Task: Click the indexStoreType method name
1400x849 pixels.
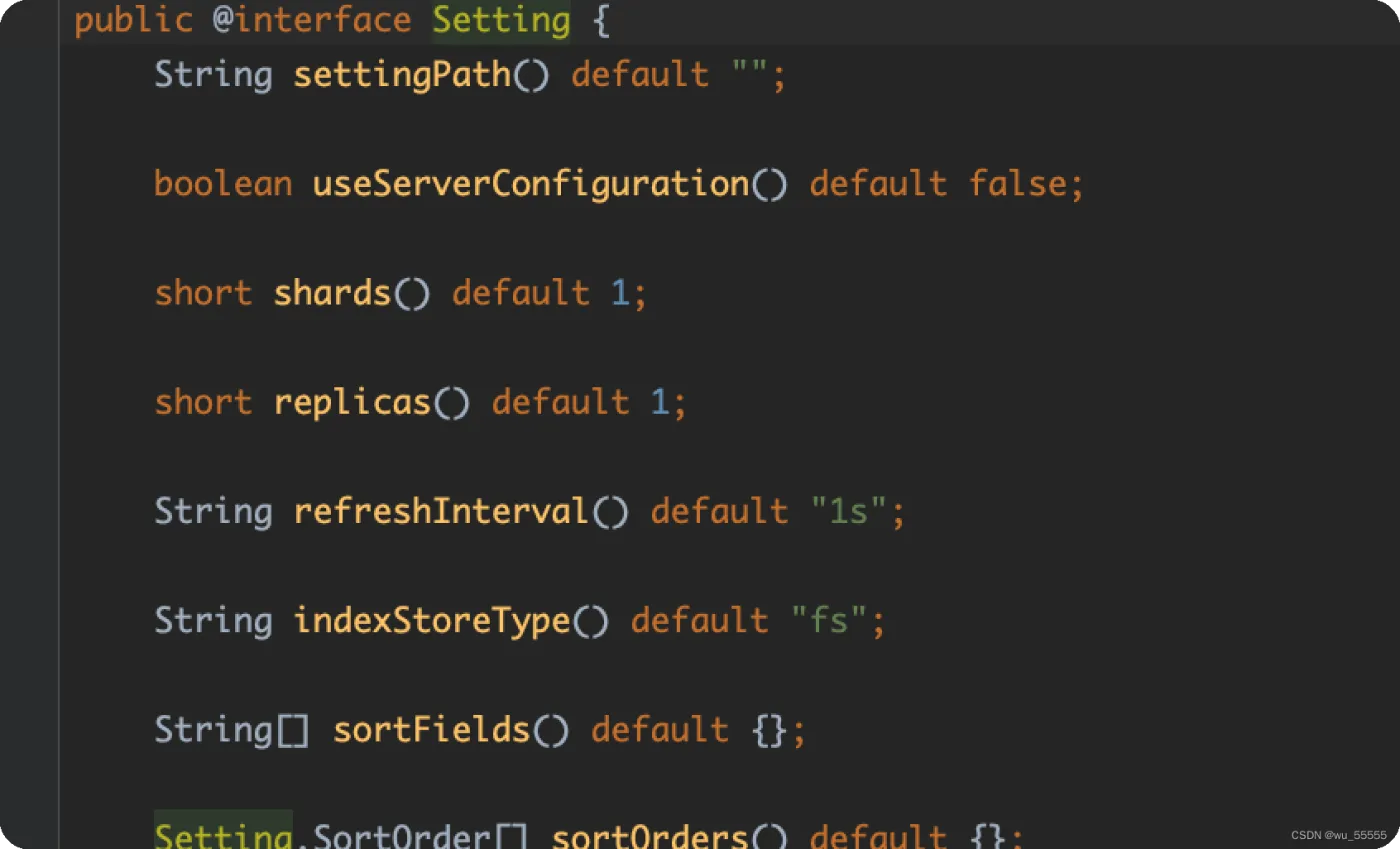Action: click(x=431, y=620)
